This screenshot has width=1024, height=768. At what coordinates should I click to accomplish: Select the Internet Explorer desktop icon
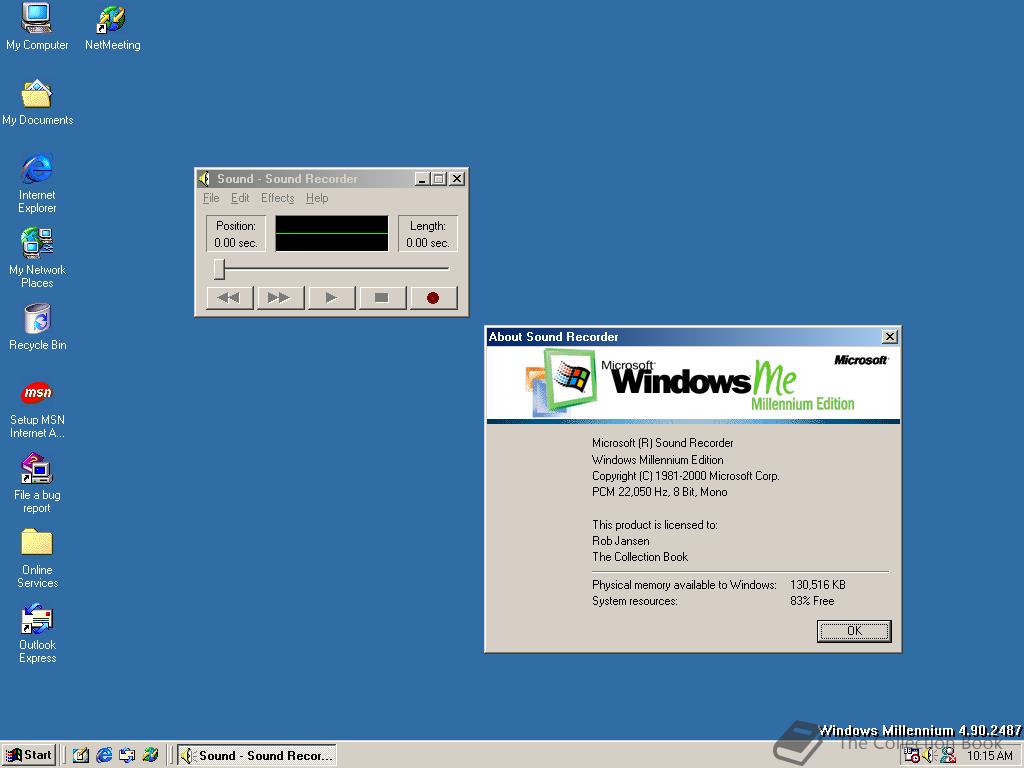click(37, 184)
